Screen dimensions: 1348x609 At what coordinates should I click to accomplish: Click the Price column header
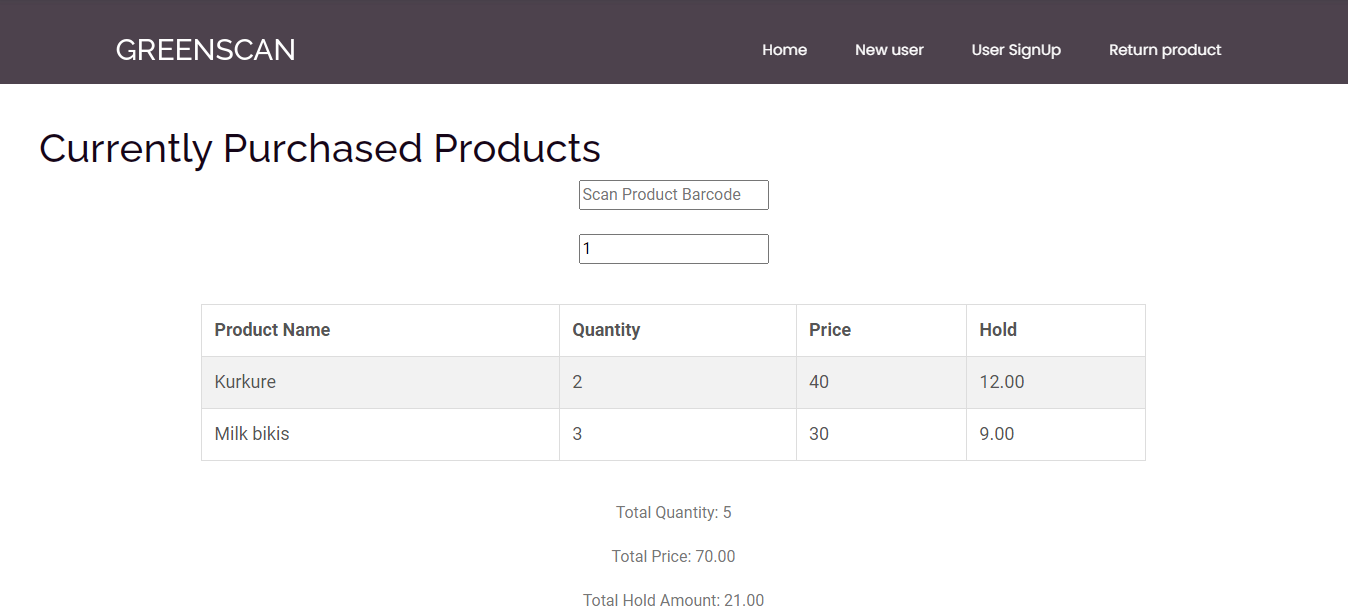pyautogui.click(x=830, y=330)
